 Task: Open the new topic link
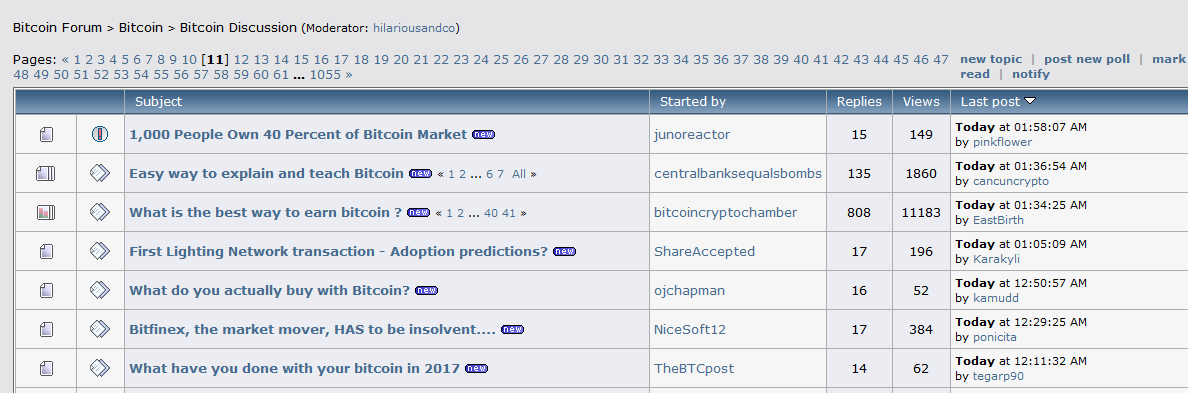click(991, 59)
